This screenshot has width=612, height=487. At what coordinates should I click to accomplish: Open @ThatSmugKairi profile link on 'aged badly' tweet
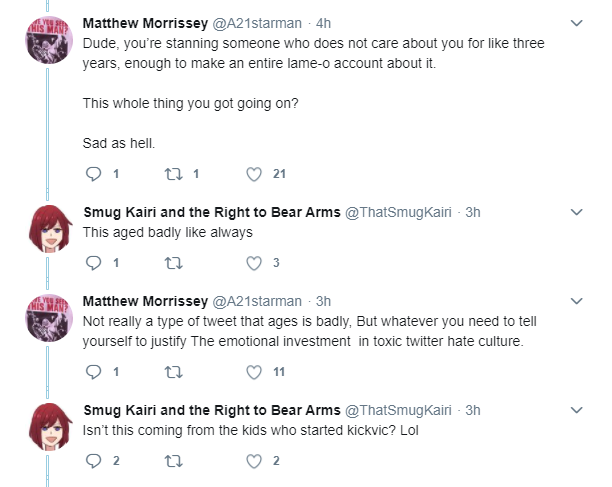[x=398, y=212]
